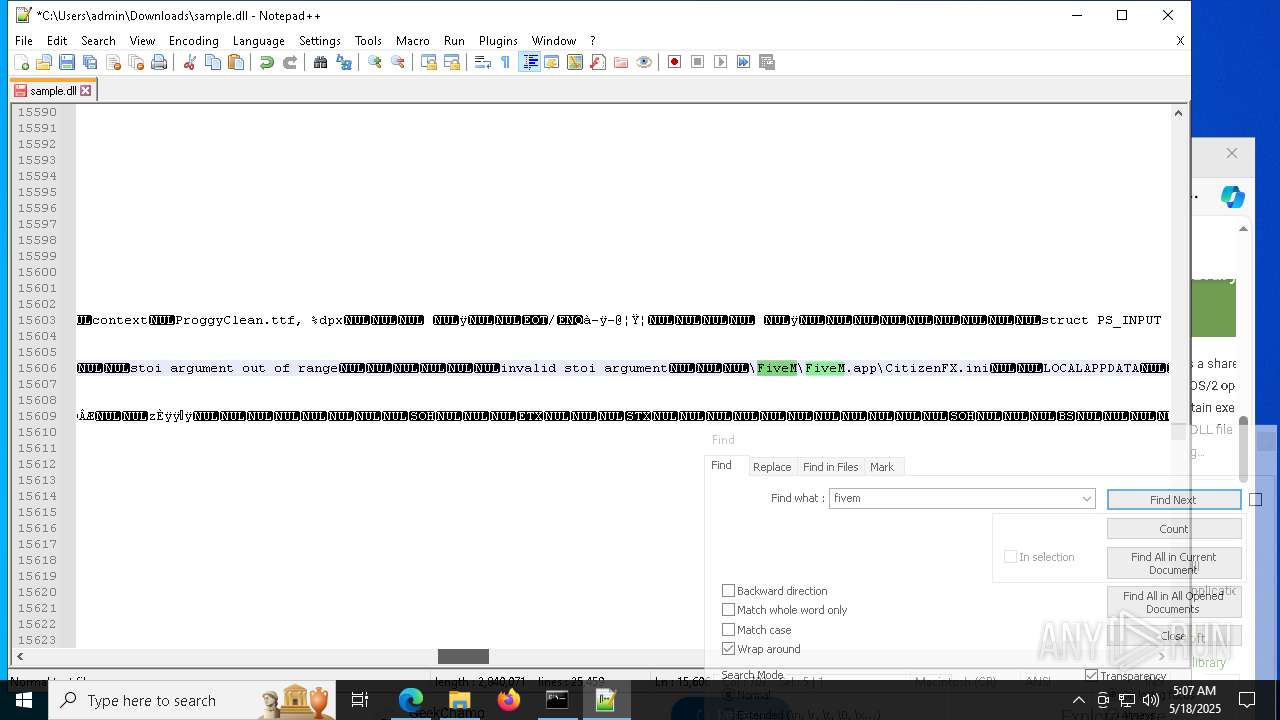Run macro multiple times icon

point(744,62)
